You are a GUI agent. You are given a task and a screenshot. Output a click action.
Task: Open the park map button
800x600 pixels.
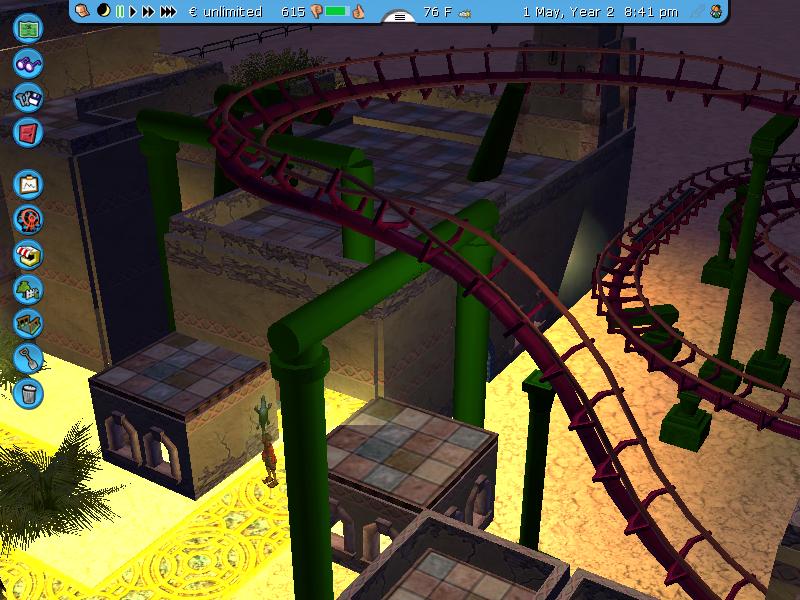(x=28, y=28)
